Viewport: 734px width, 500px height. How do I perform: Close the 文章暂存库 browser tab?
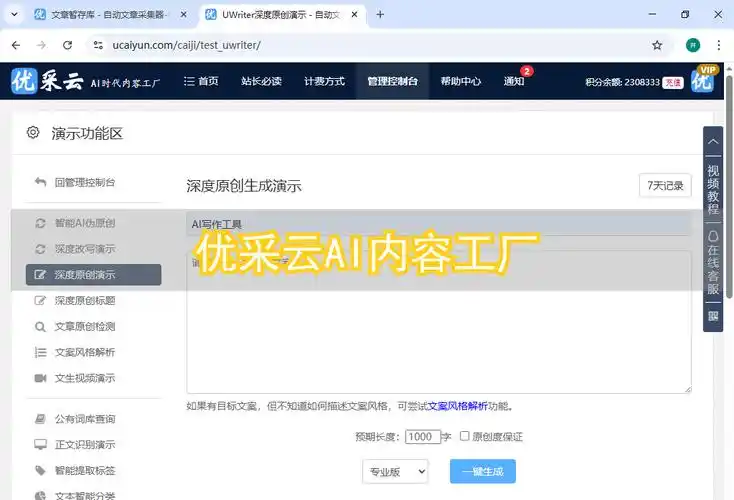pyautogui.click(x=184, y=15)
